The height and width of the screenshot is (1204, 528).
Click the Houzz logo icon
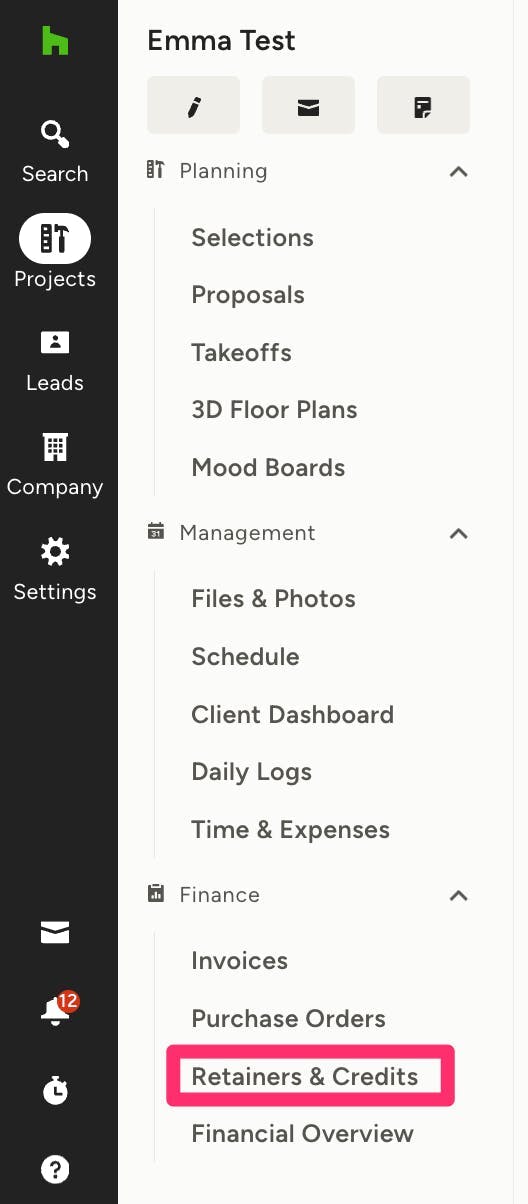55,41
